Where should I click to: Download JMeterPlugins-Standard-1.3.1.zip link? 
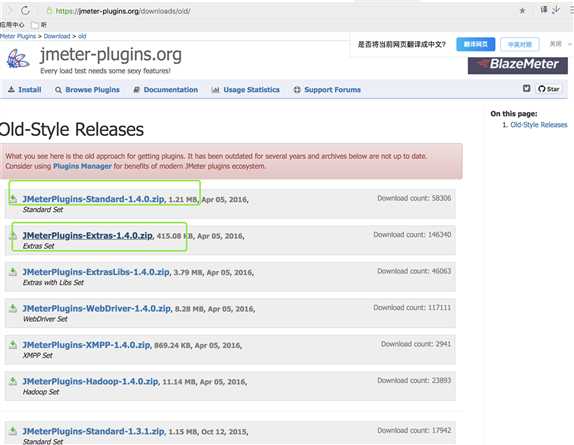[x=94, y=431]
